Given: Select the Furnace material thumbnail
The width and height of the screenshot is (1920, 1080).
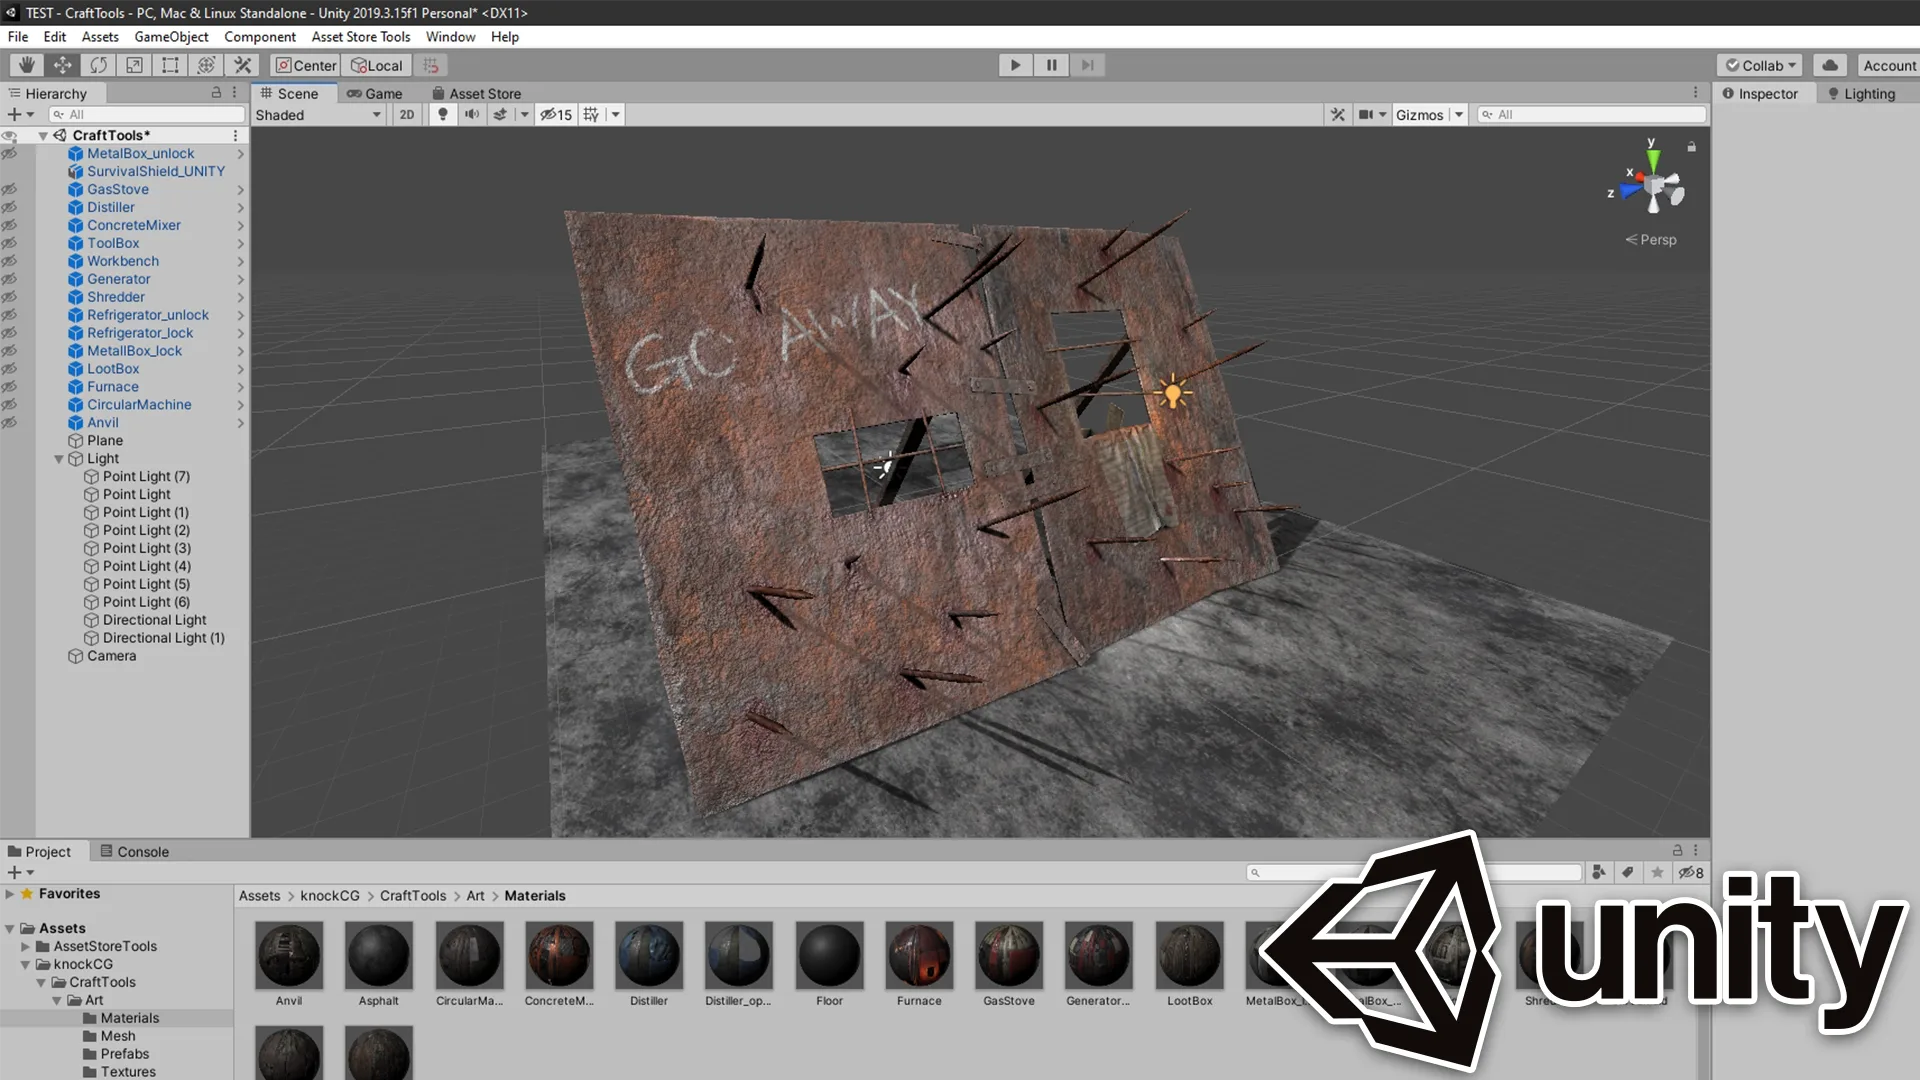Looking at the screenshot, I should [x=919, y=956].
